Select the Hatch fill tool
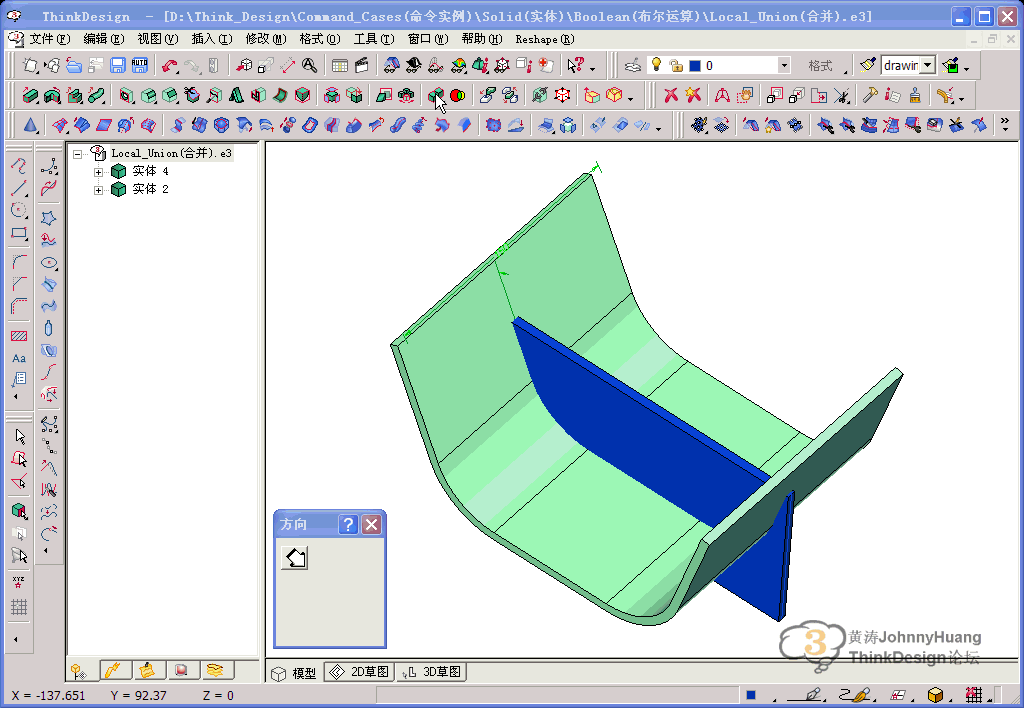The width and height of the screenshot is (1024, 708). (x=19, y=336)
